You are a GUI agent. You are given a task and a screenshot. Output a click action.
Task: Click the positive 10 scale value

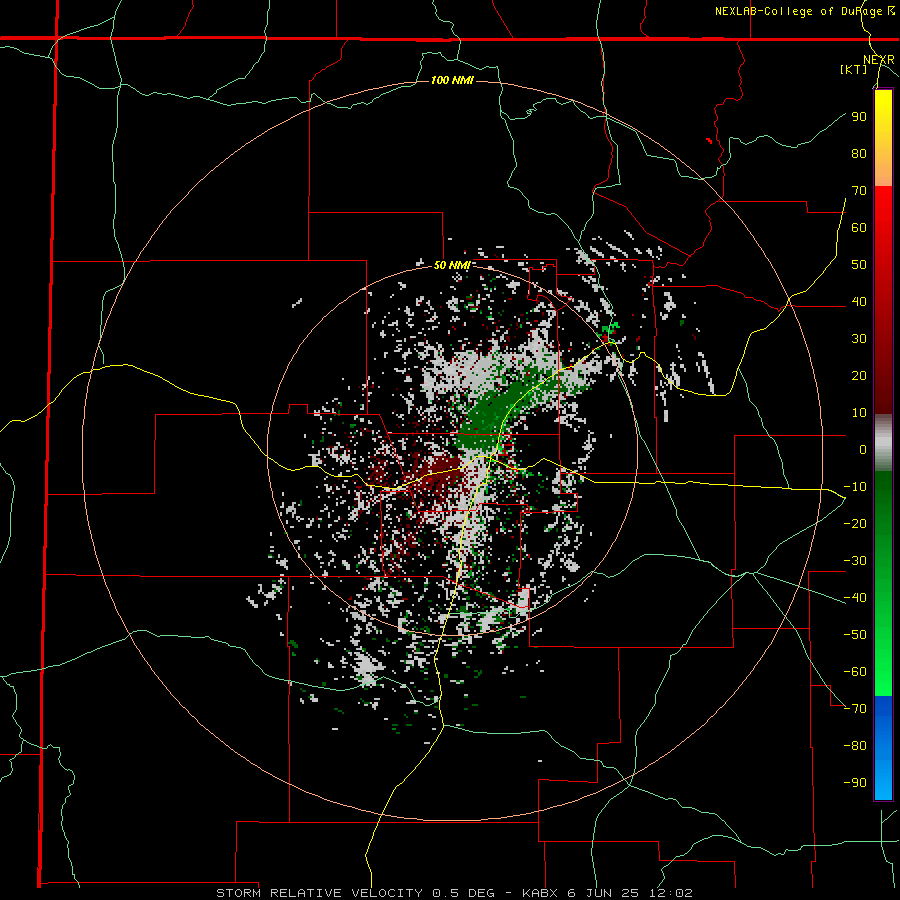pos(859,413)
